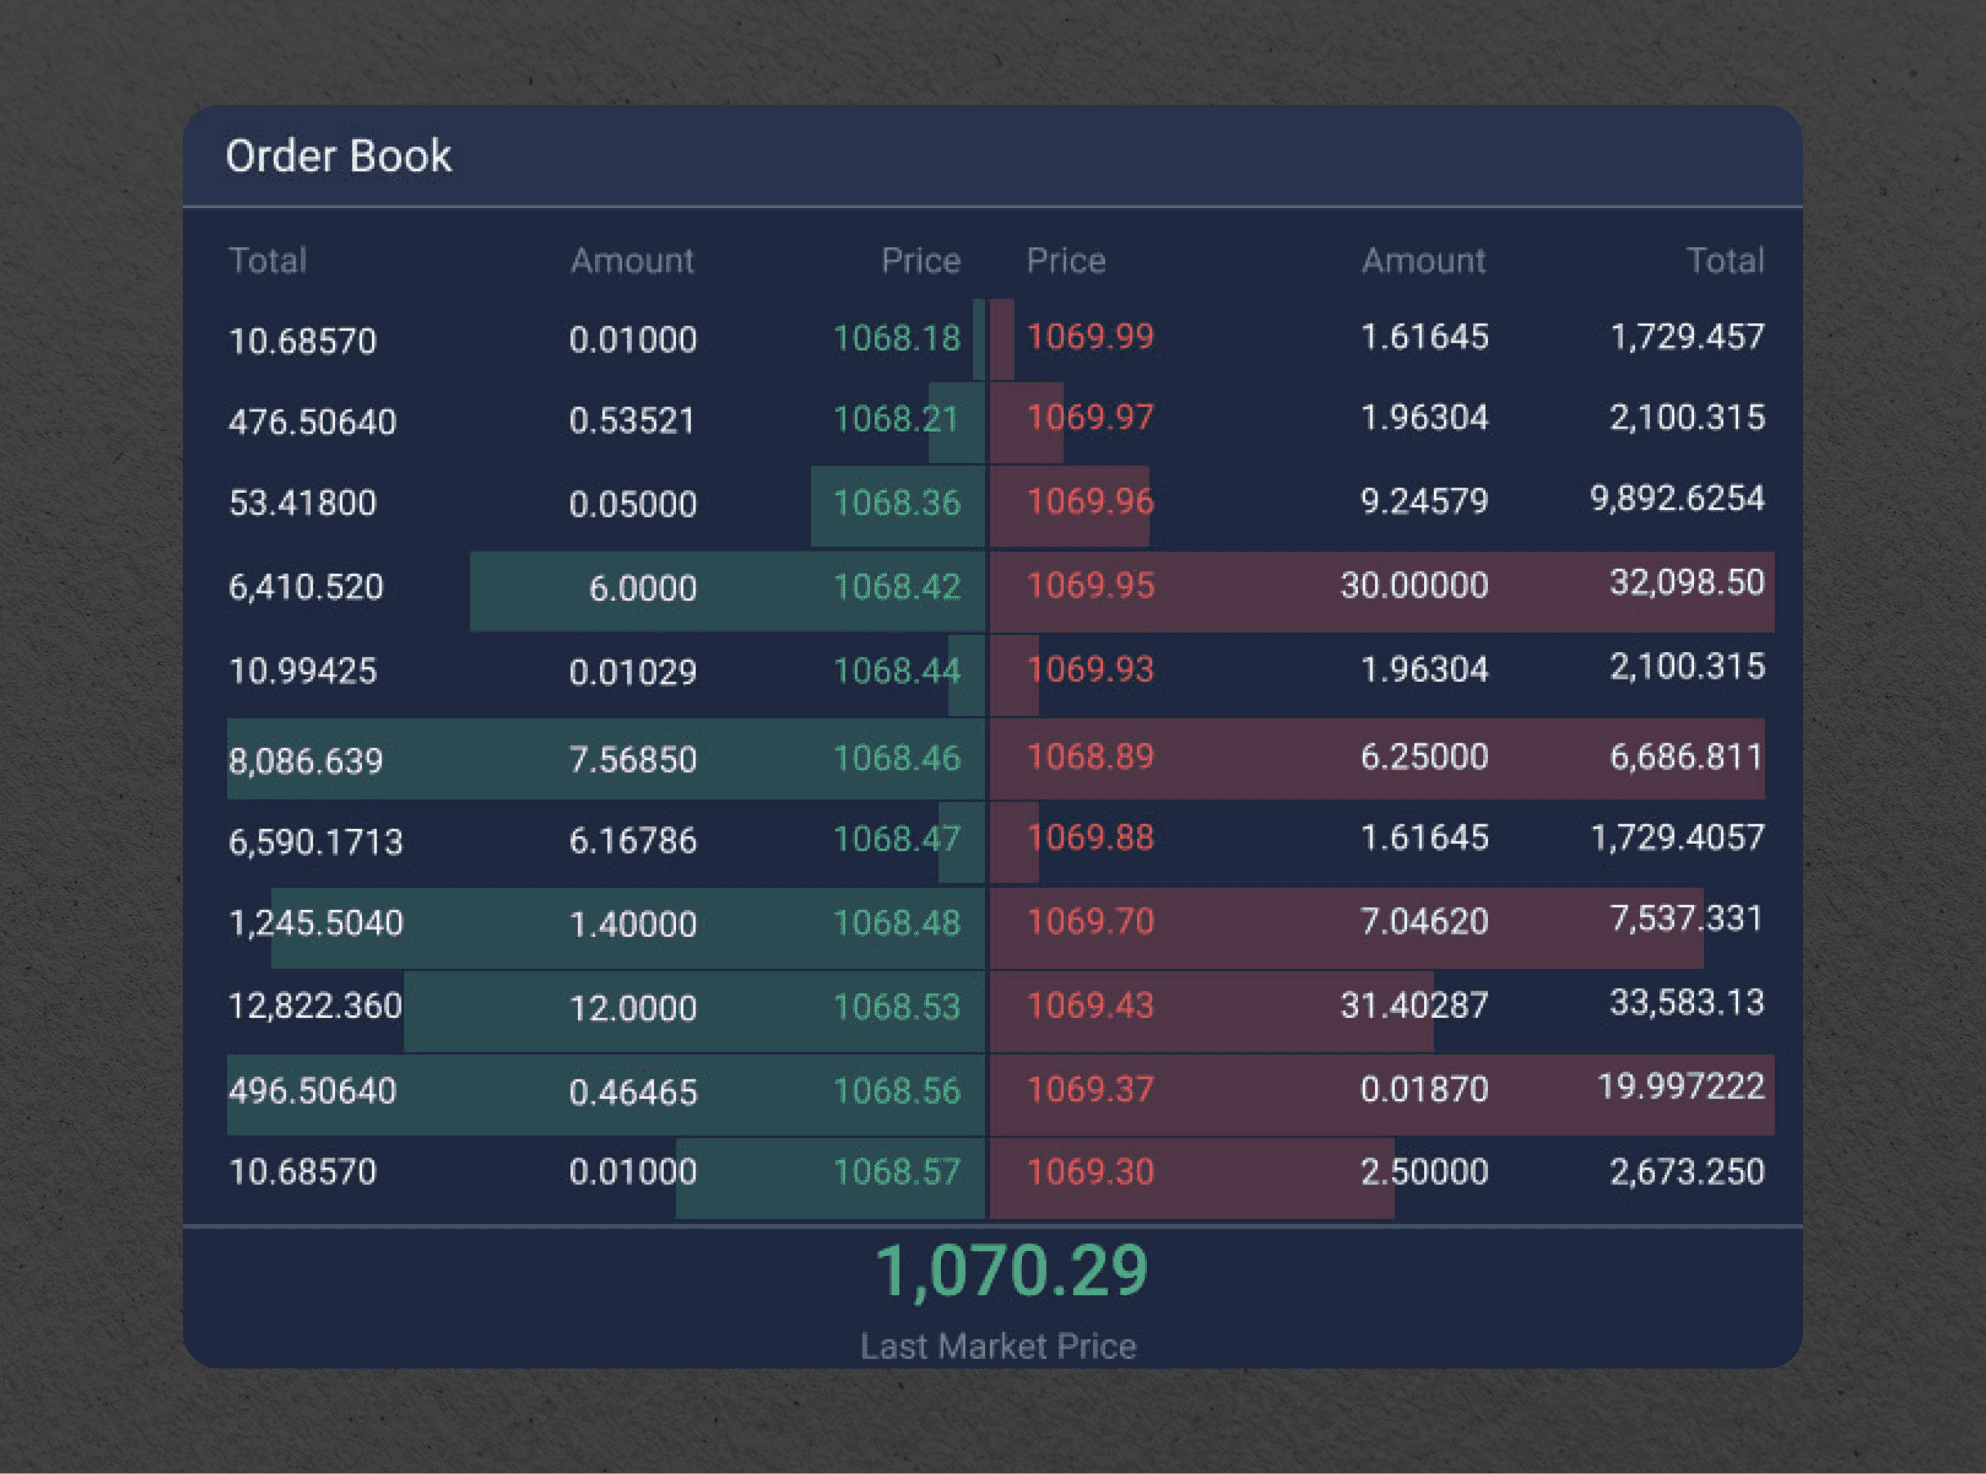Click the left Total column header
Image resolution: width=1986 pixels, height=1474 pixels.
[x=268, y=260]
